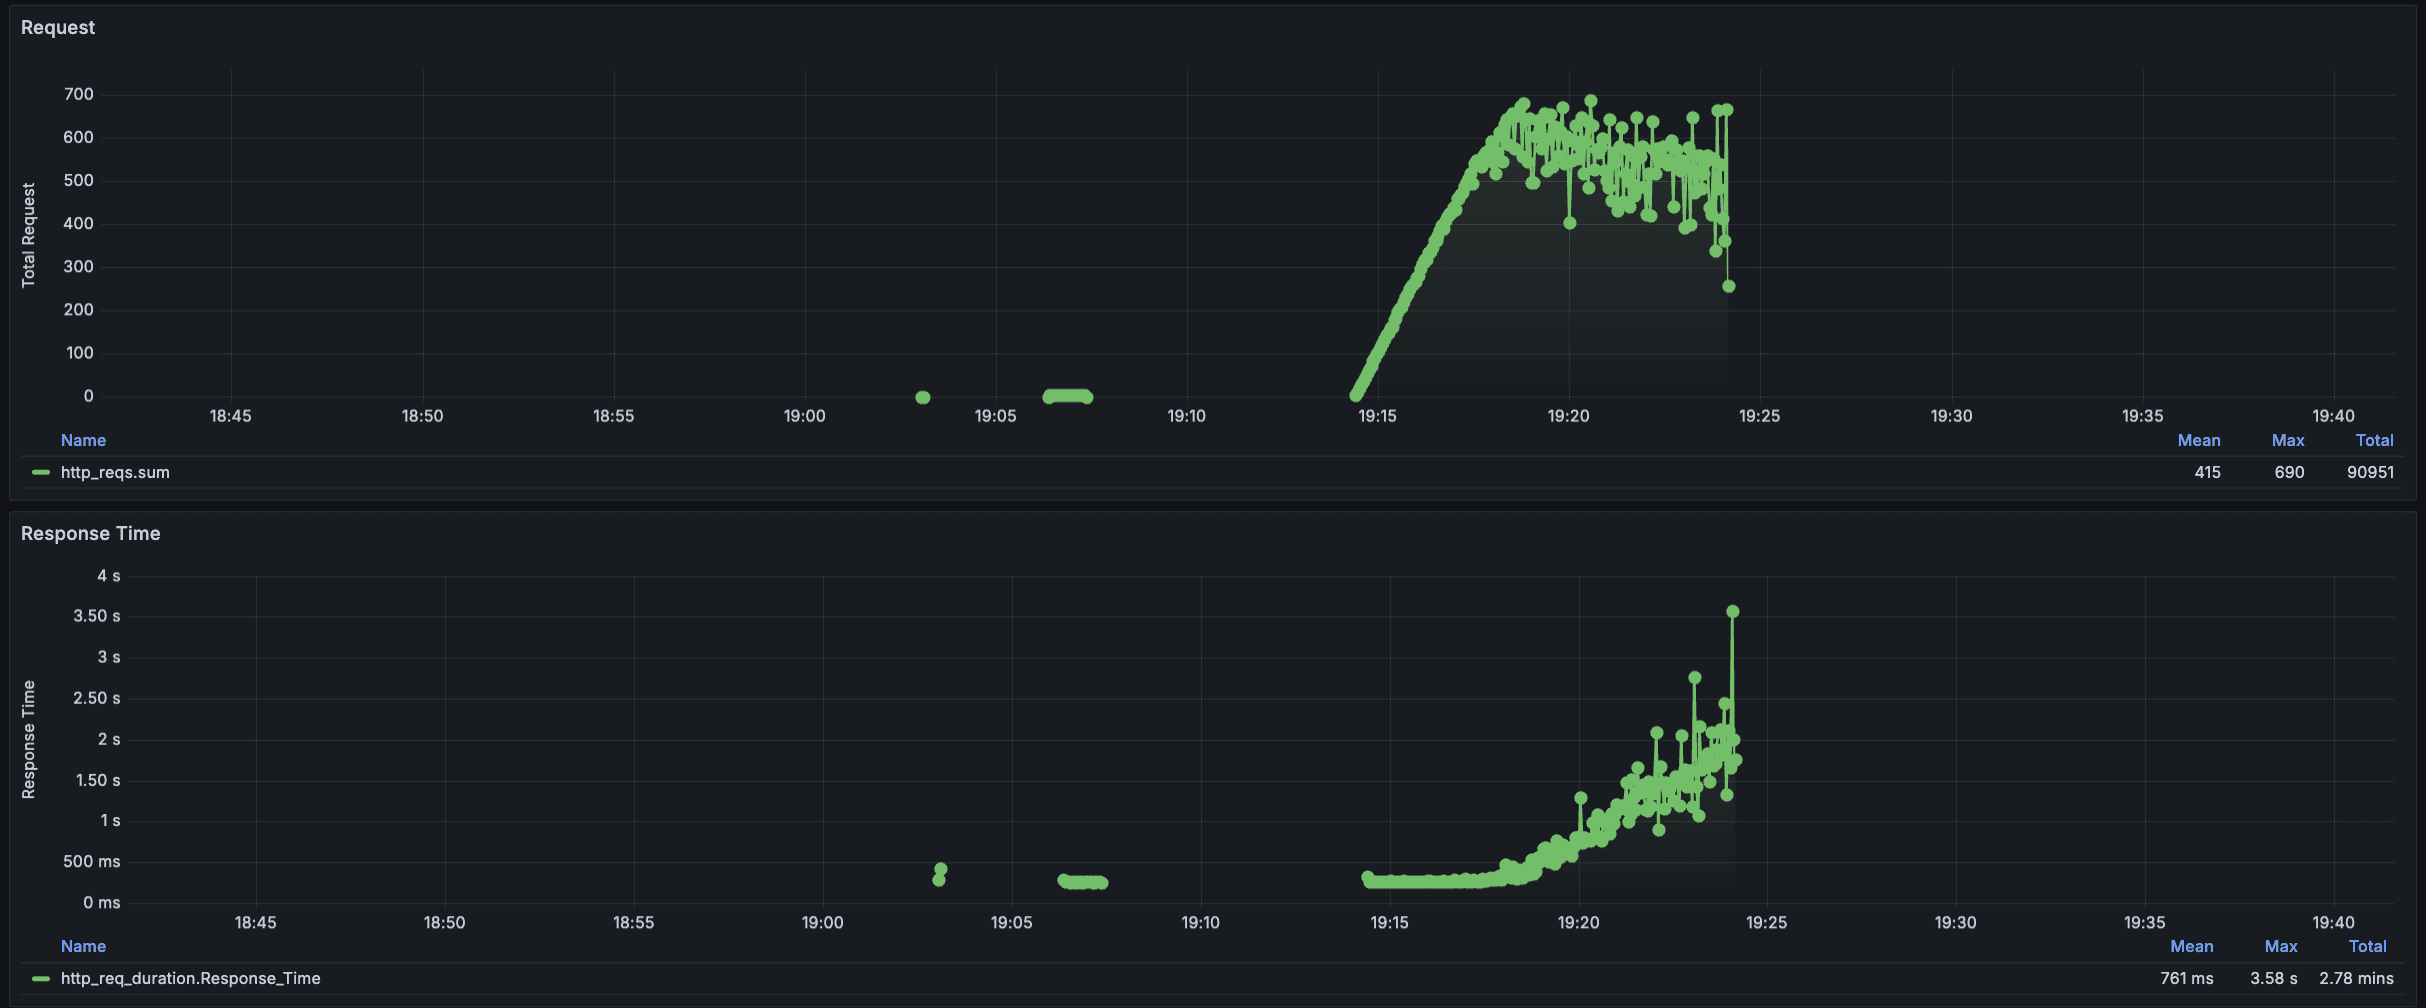Image resolution: width=2426 pixels, height=1008 pixels.
Task: Select the final low Request point near 250
Action: click(x=1729, y=287)
